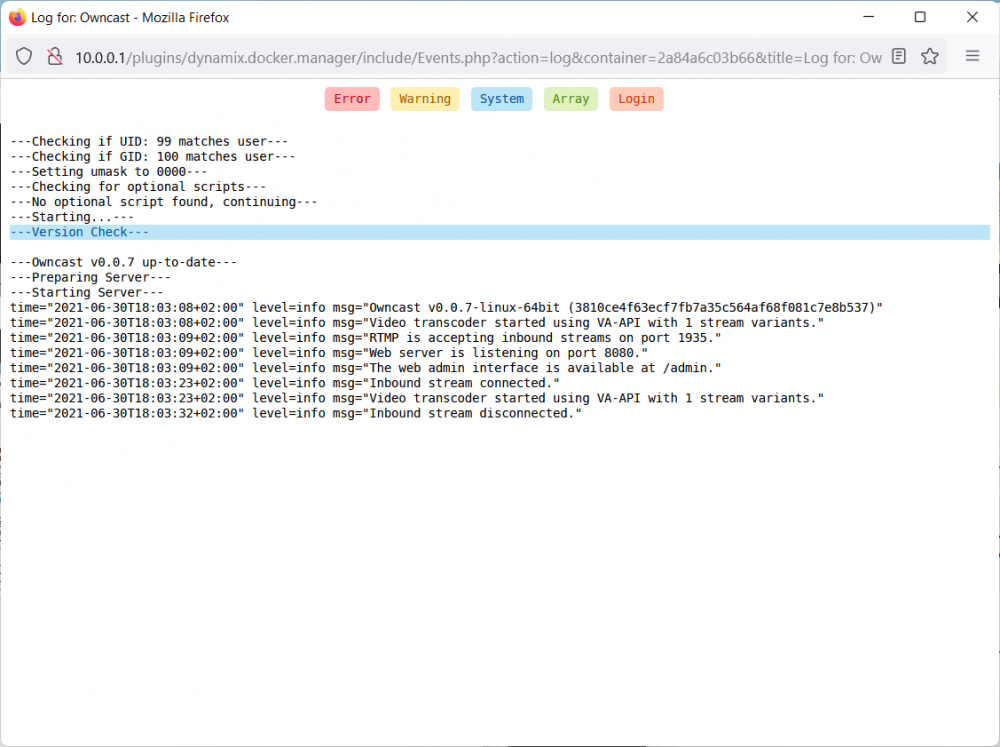
Task: Open the insecure connection padlock info
Action: 55,57
